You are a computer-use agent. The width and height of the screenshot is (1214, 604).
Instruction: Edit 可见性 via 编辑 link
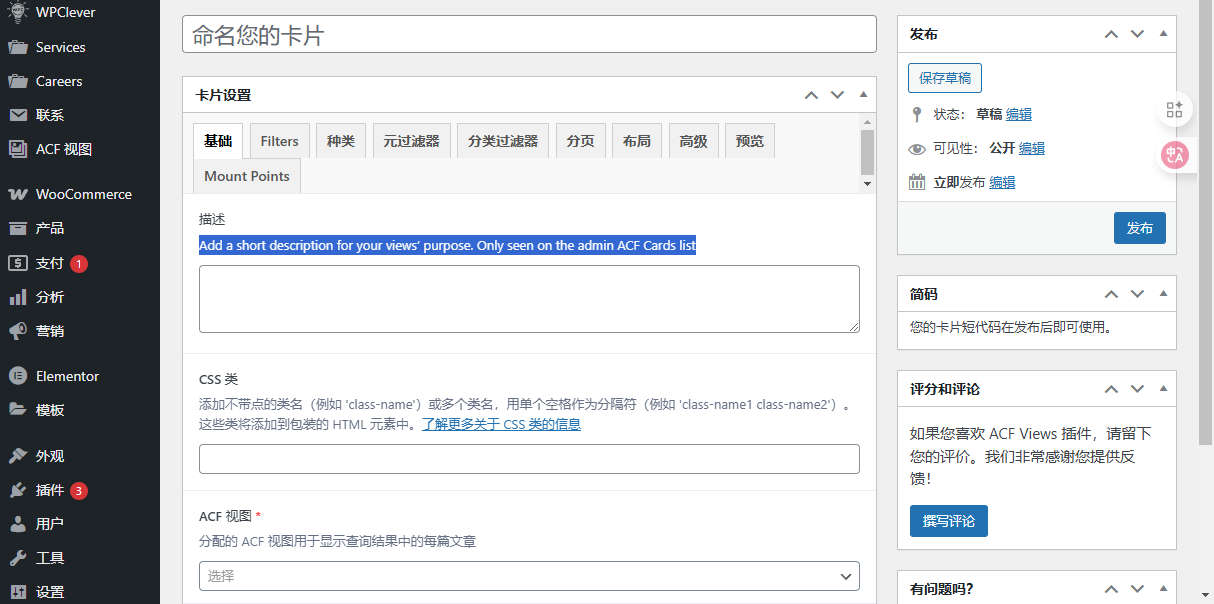pos(1032,148)
